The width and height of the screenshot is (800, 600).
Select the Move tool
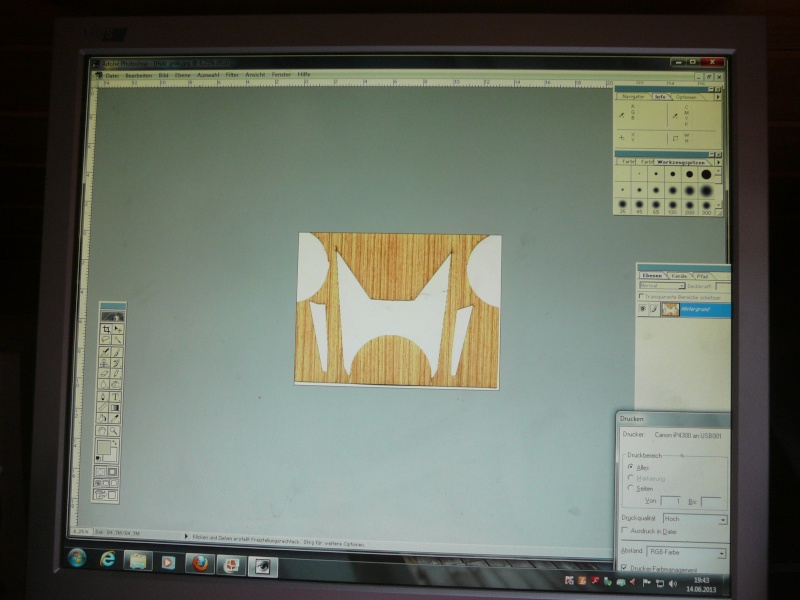pos(118,329)
